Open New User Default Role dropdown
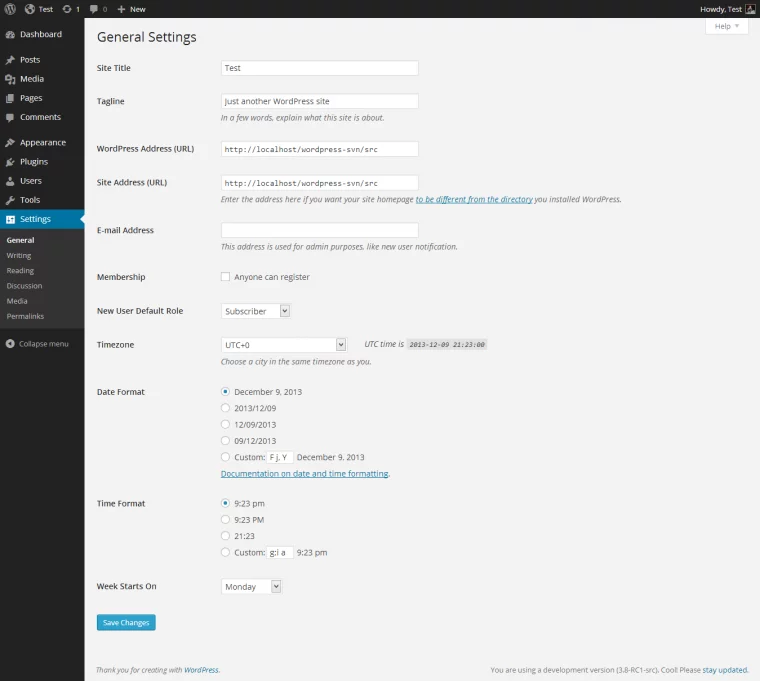 255,311
